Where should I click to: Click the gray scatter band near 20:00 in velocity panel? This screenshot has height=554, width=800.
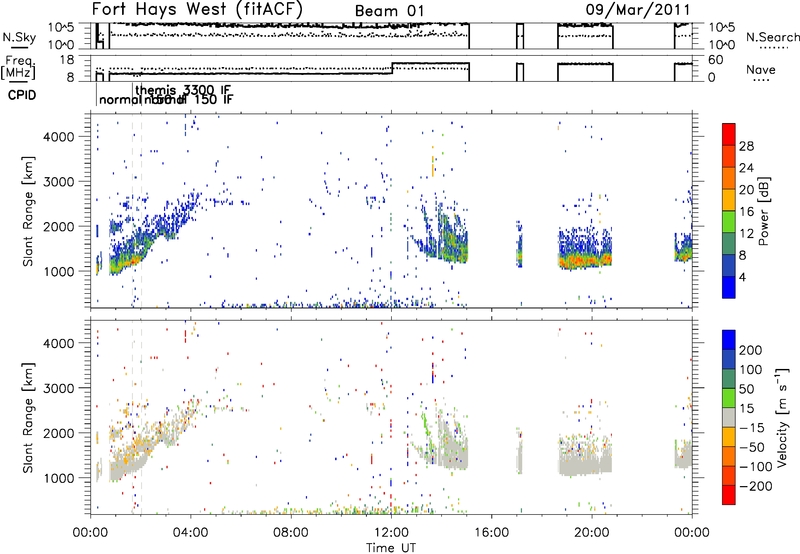pos(585,464)
